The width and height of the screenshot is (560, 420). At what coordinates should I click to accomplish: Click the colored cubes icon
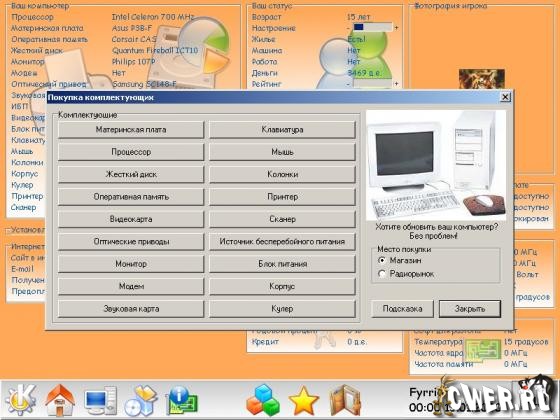[263, 401]
